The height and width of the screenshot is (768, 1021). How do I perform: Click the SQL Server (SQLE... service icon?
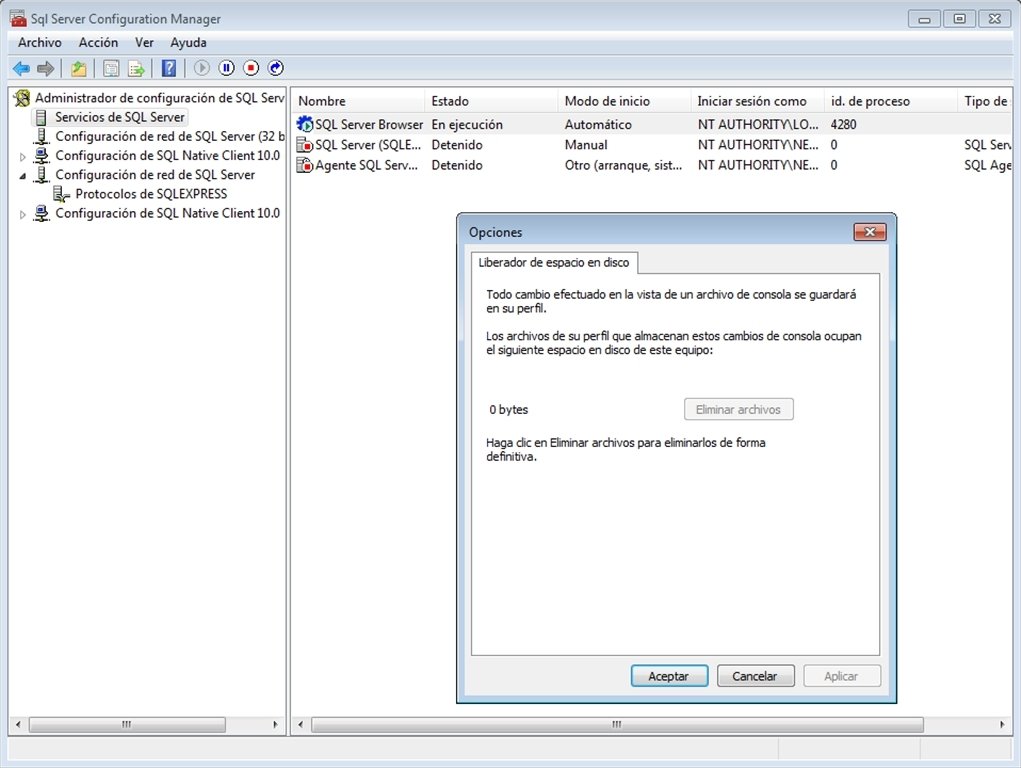[304, 145]
